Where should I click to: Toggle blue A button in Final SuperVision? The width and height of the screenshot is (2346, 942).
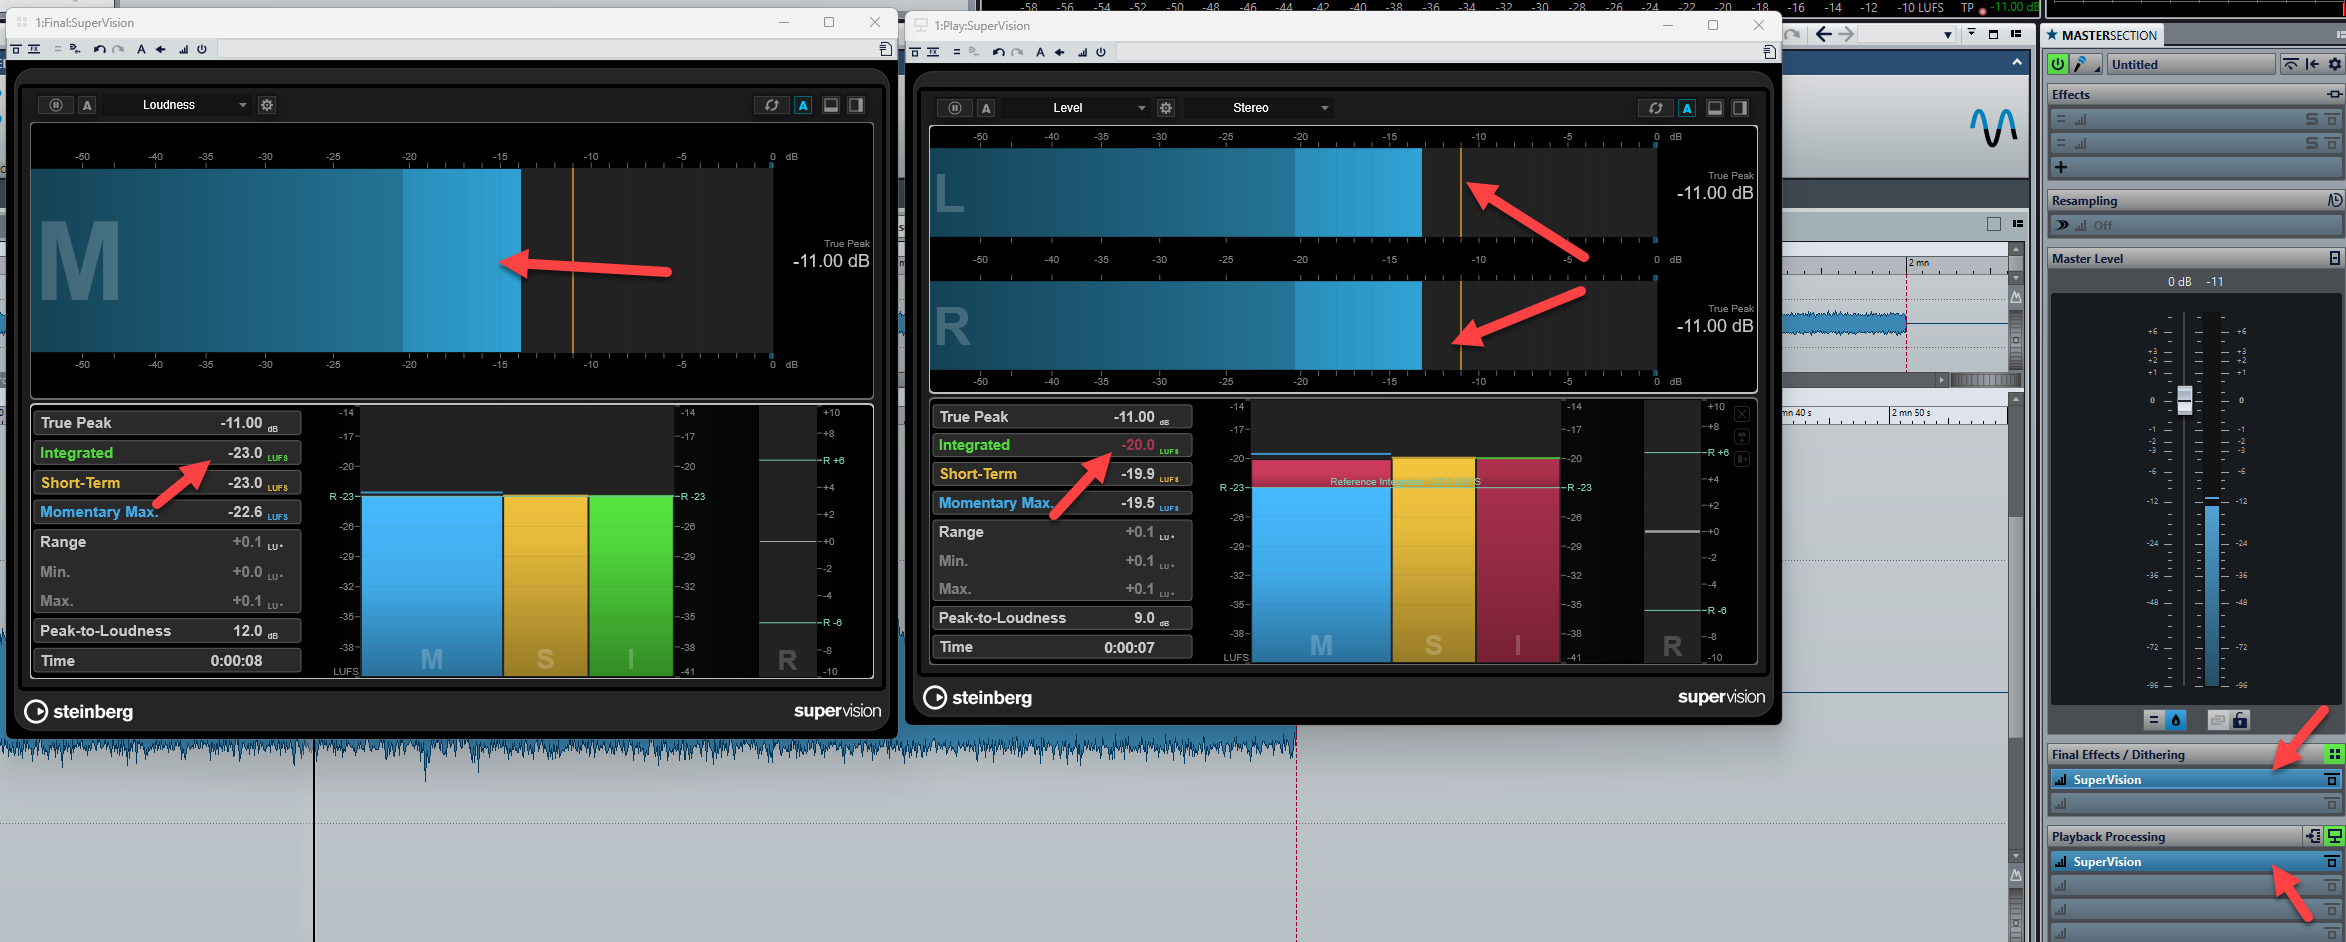coord(803,105)
